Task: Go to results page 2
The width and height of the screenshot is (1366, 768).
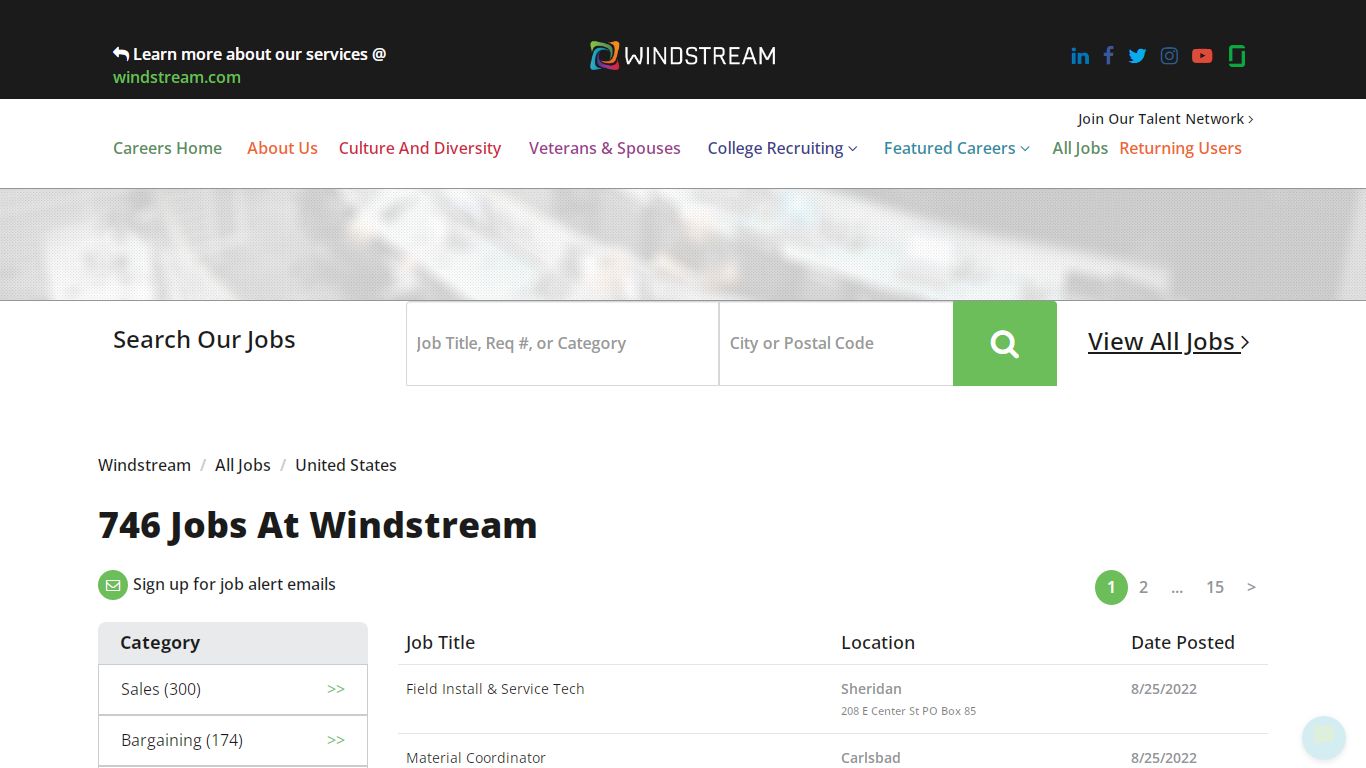Action: (1143, 587)
